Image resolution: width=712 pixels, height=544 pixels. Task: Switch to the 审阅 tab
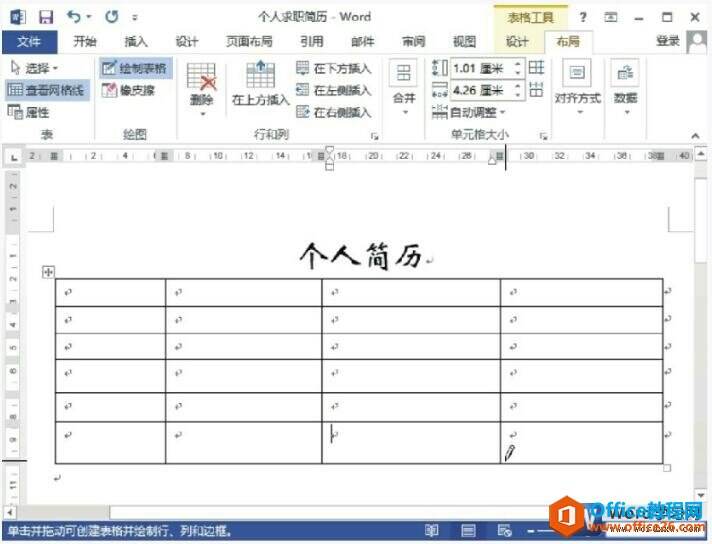click(x=413, y=42)
